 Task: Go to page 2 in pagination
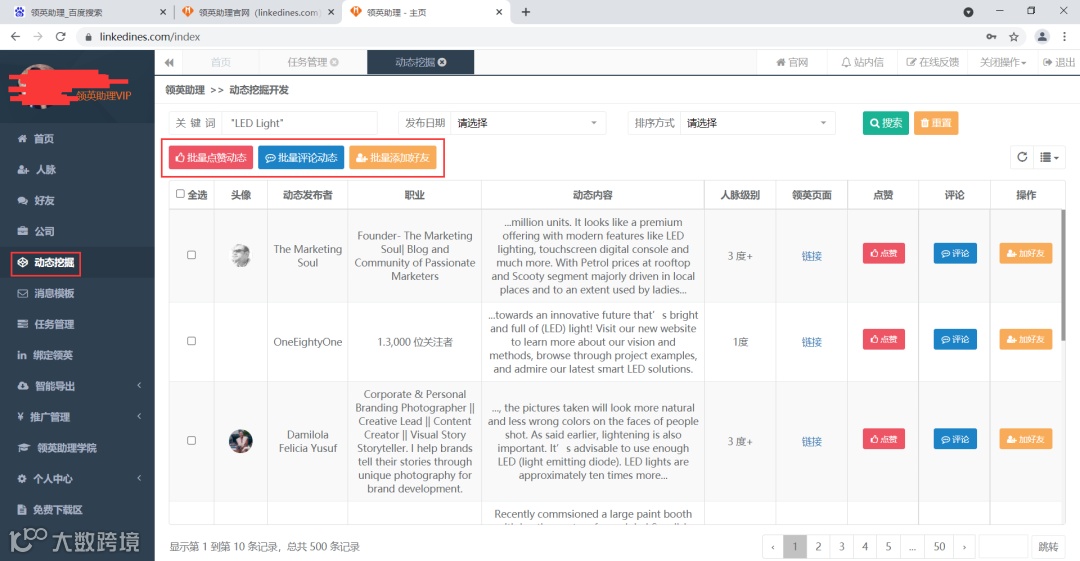(818, 547)
